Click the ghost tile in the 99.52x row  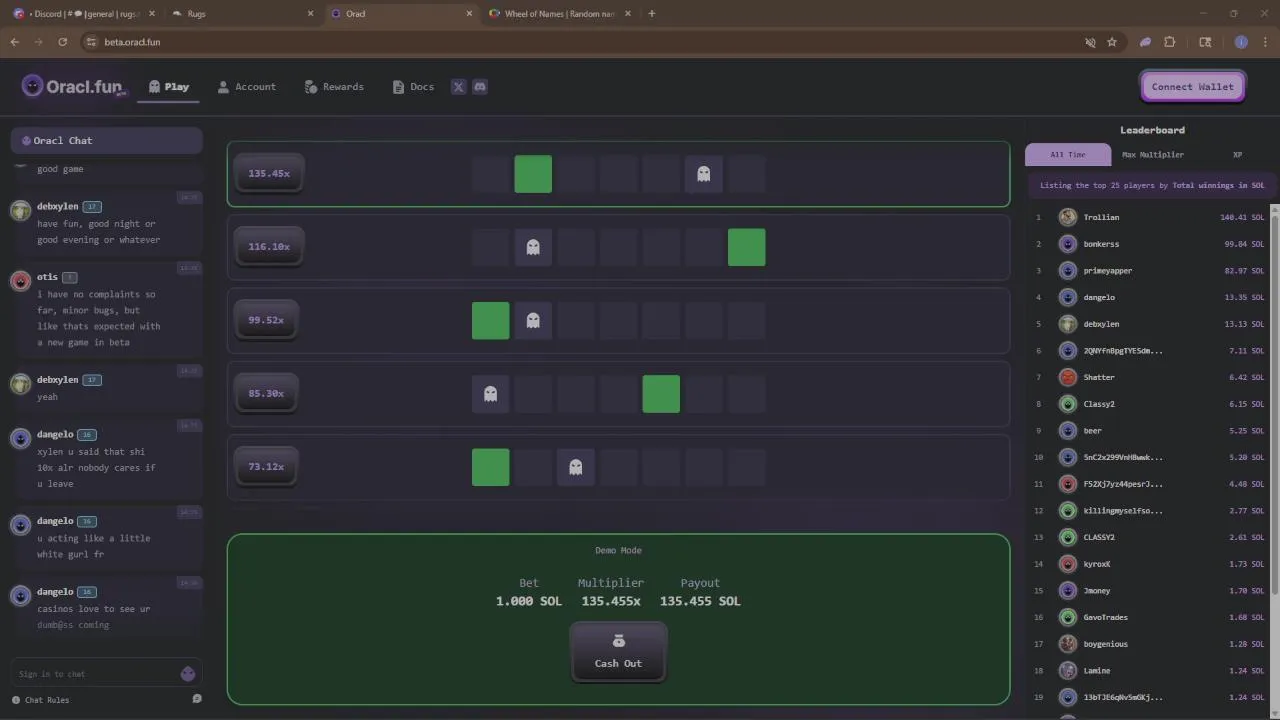coord(533,320)
